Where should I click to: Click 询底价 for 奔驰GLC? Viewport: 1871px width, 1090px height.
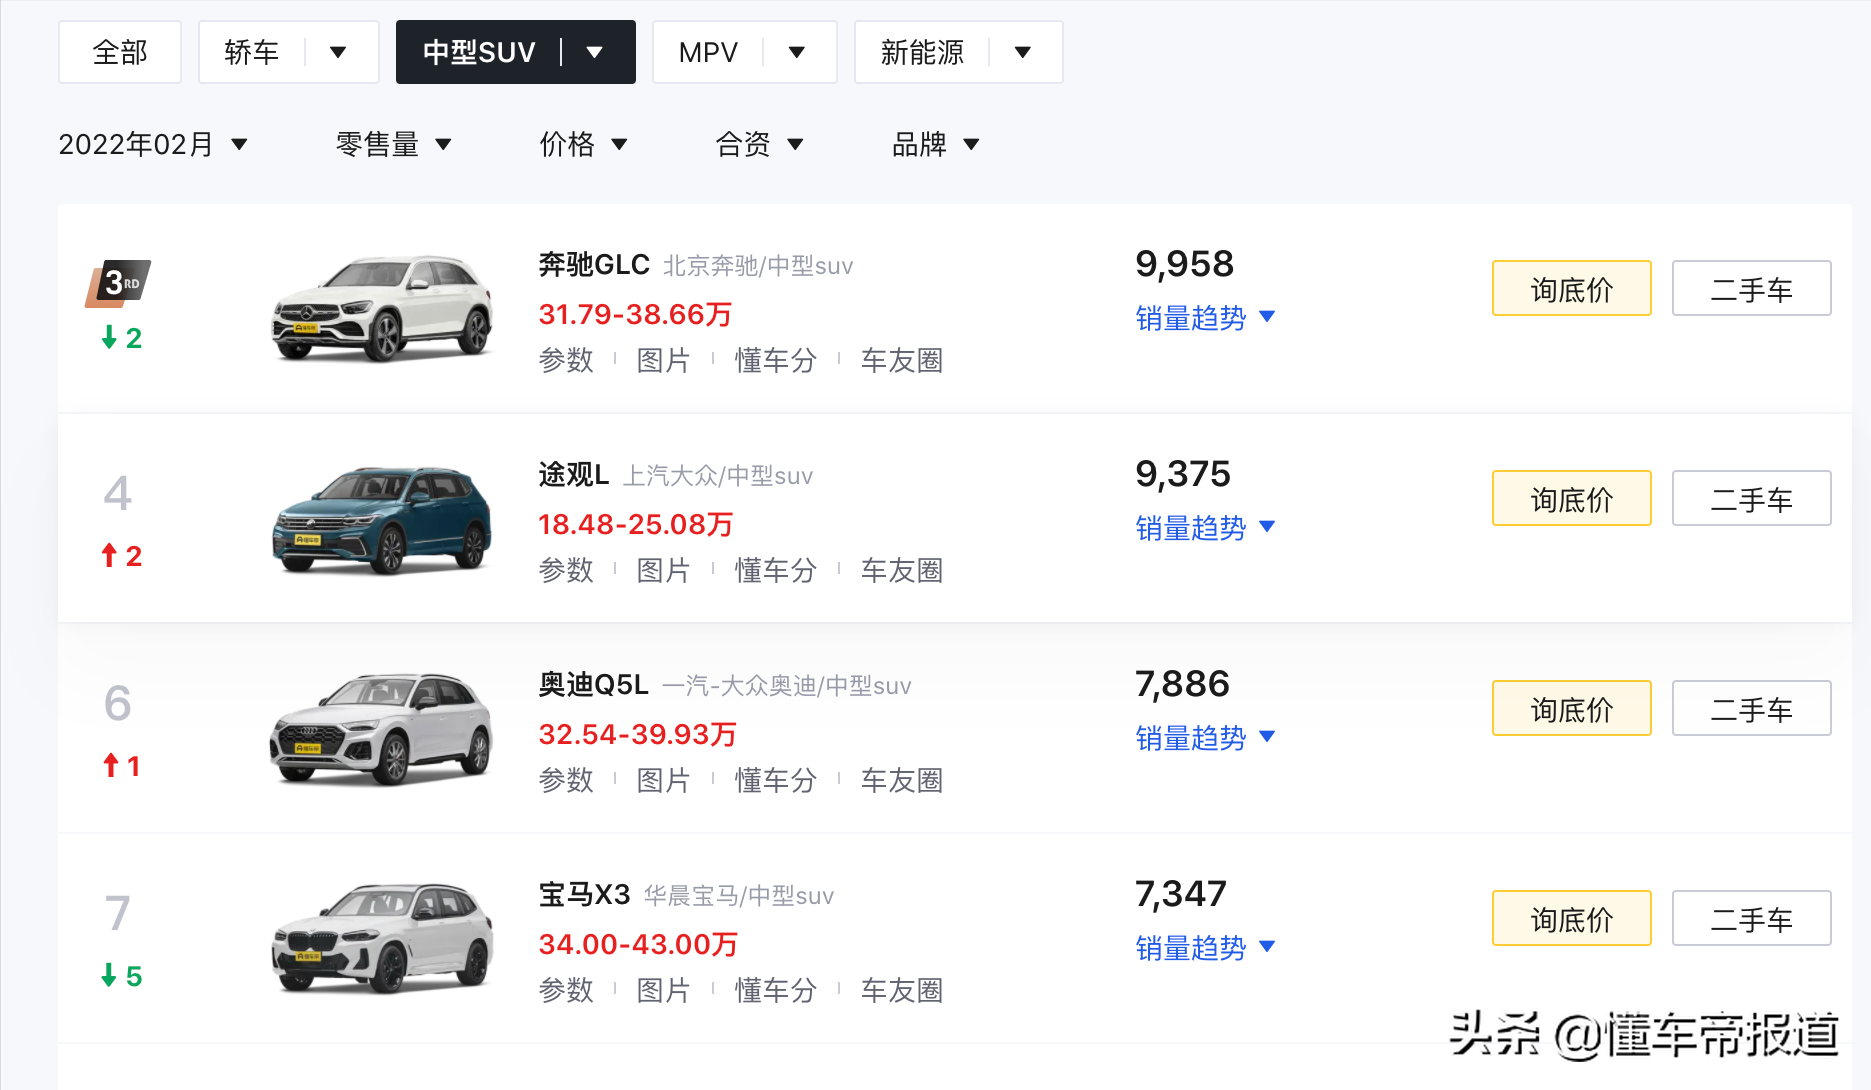[x=1572, y=288]
